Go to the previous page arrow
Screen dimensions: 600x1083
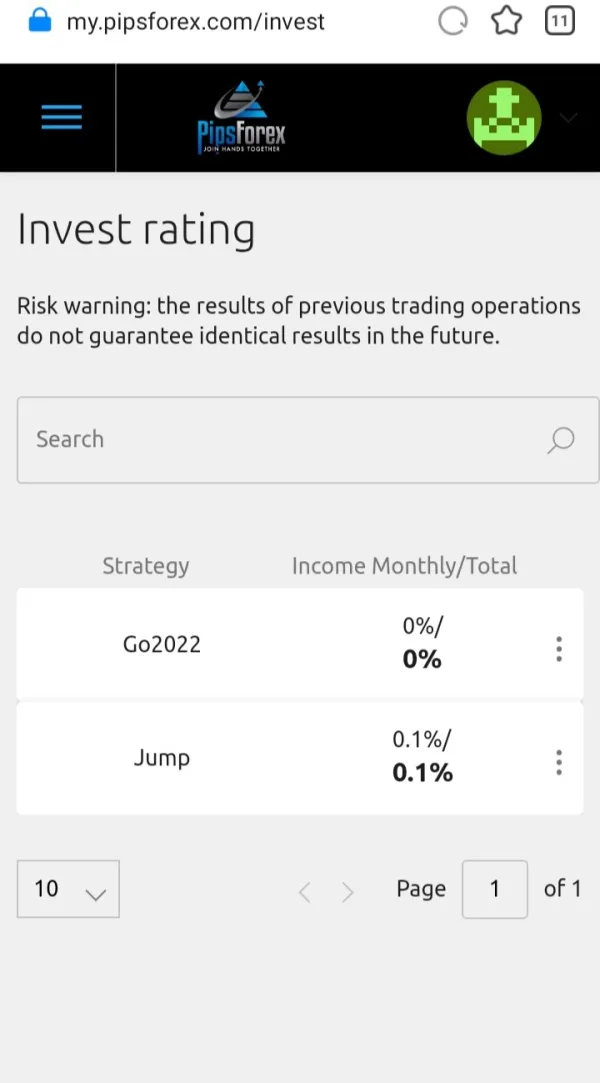pyautogui.click(x=305, y=892)
